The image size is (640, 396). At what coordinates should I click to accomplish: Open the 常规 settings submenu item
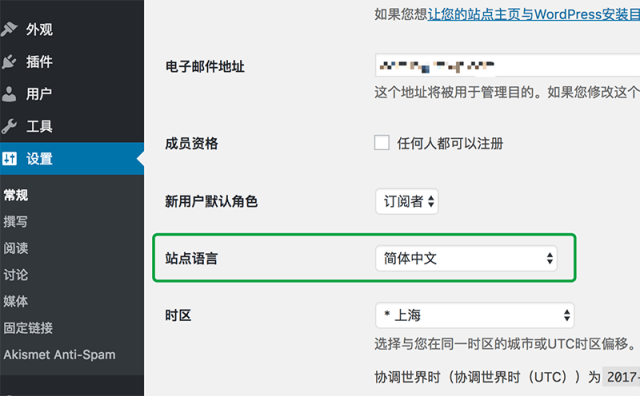coord(16,195)
